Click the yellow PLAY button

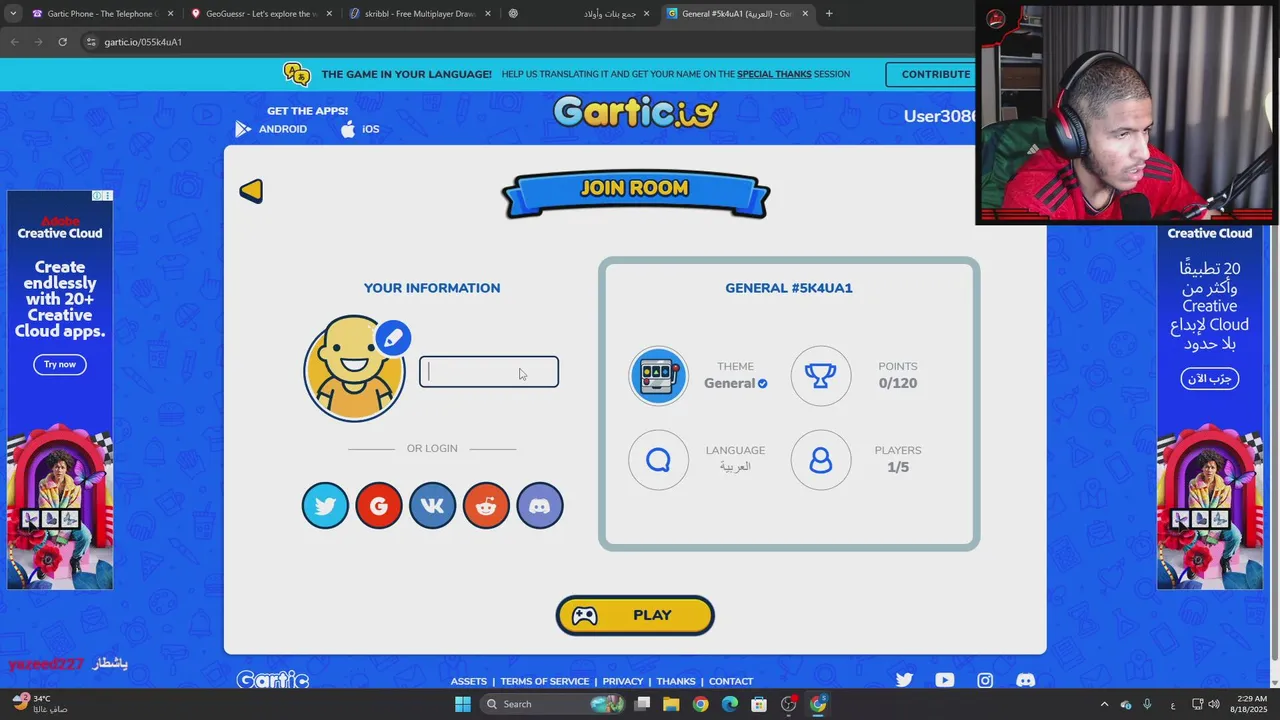(x=635, y=616)
